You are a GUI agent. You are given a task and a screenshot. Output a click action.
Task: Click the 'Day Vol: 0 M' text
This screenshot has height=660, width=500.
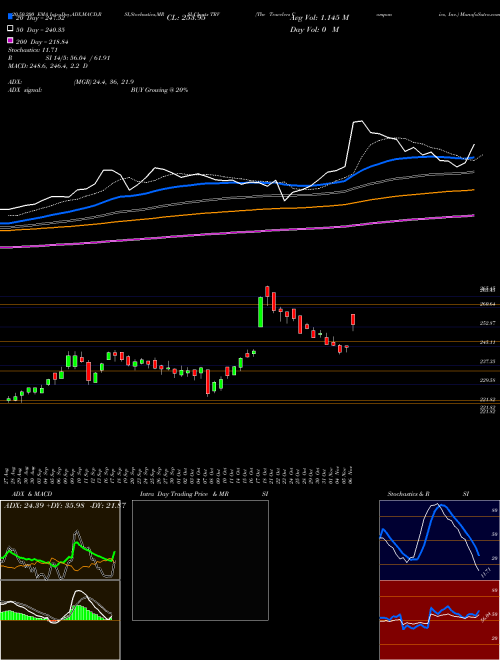click(x=314, y=29)
